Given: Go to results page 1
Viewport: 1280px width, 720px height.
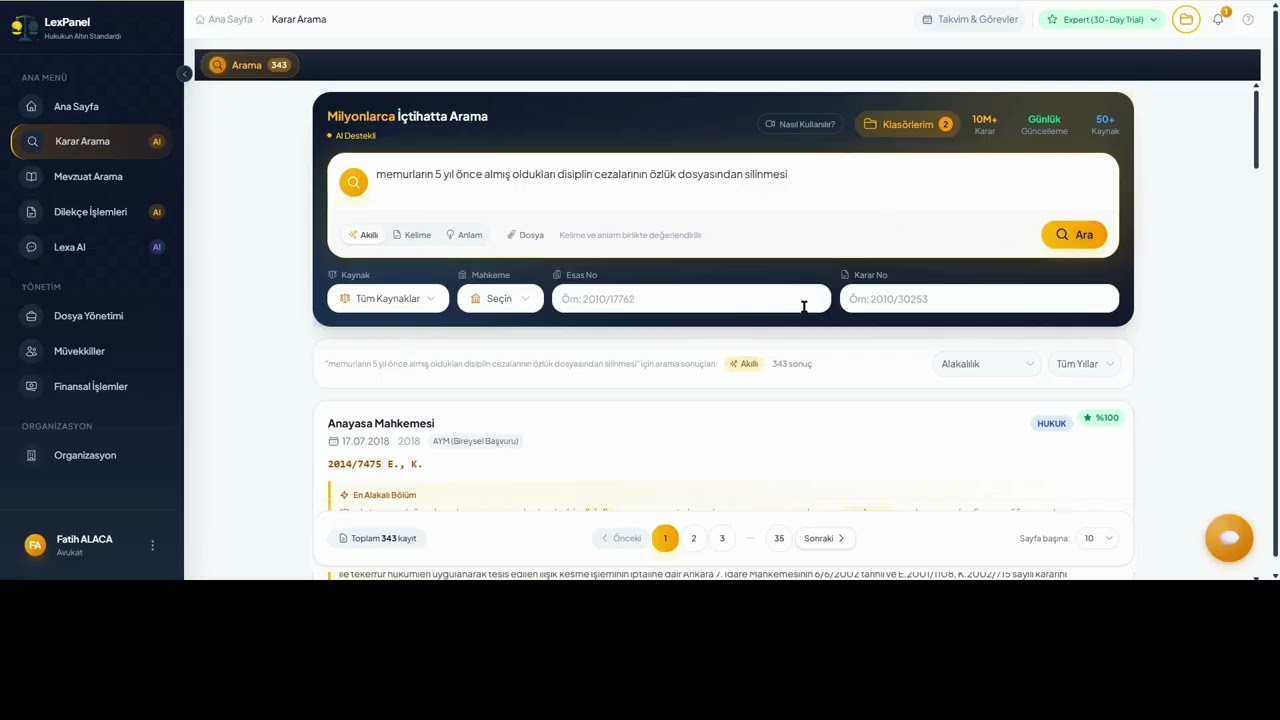Looking at the screenshot, I should point(665,538).
